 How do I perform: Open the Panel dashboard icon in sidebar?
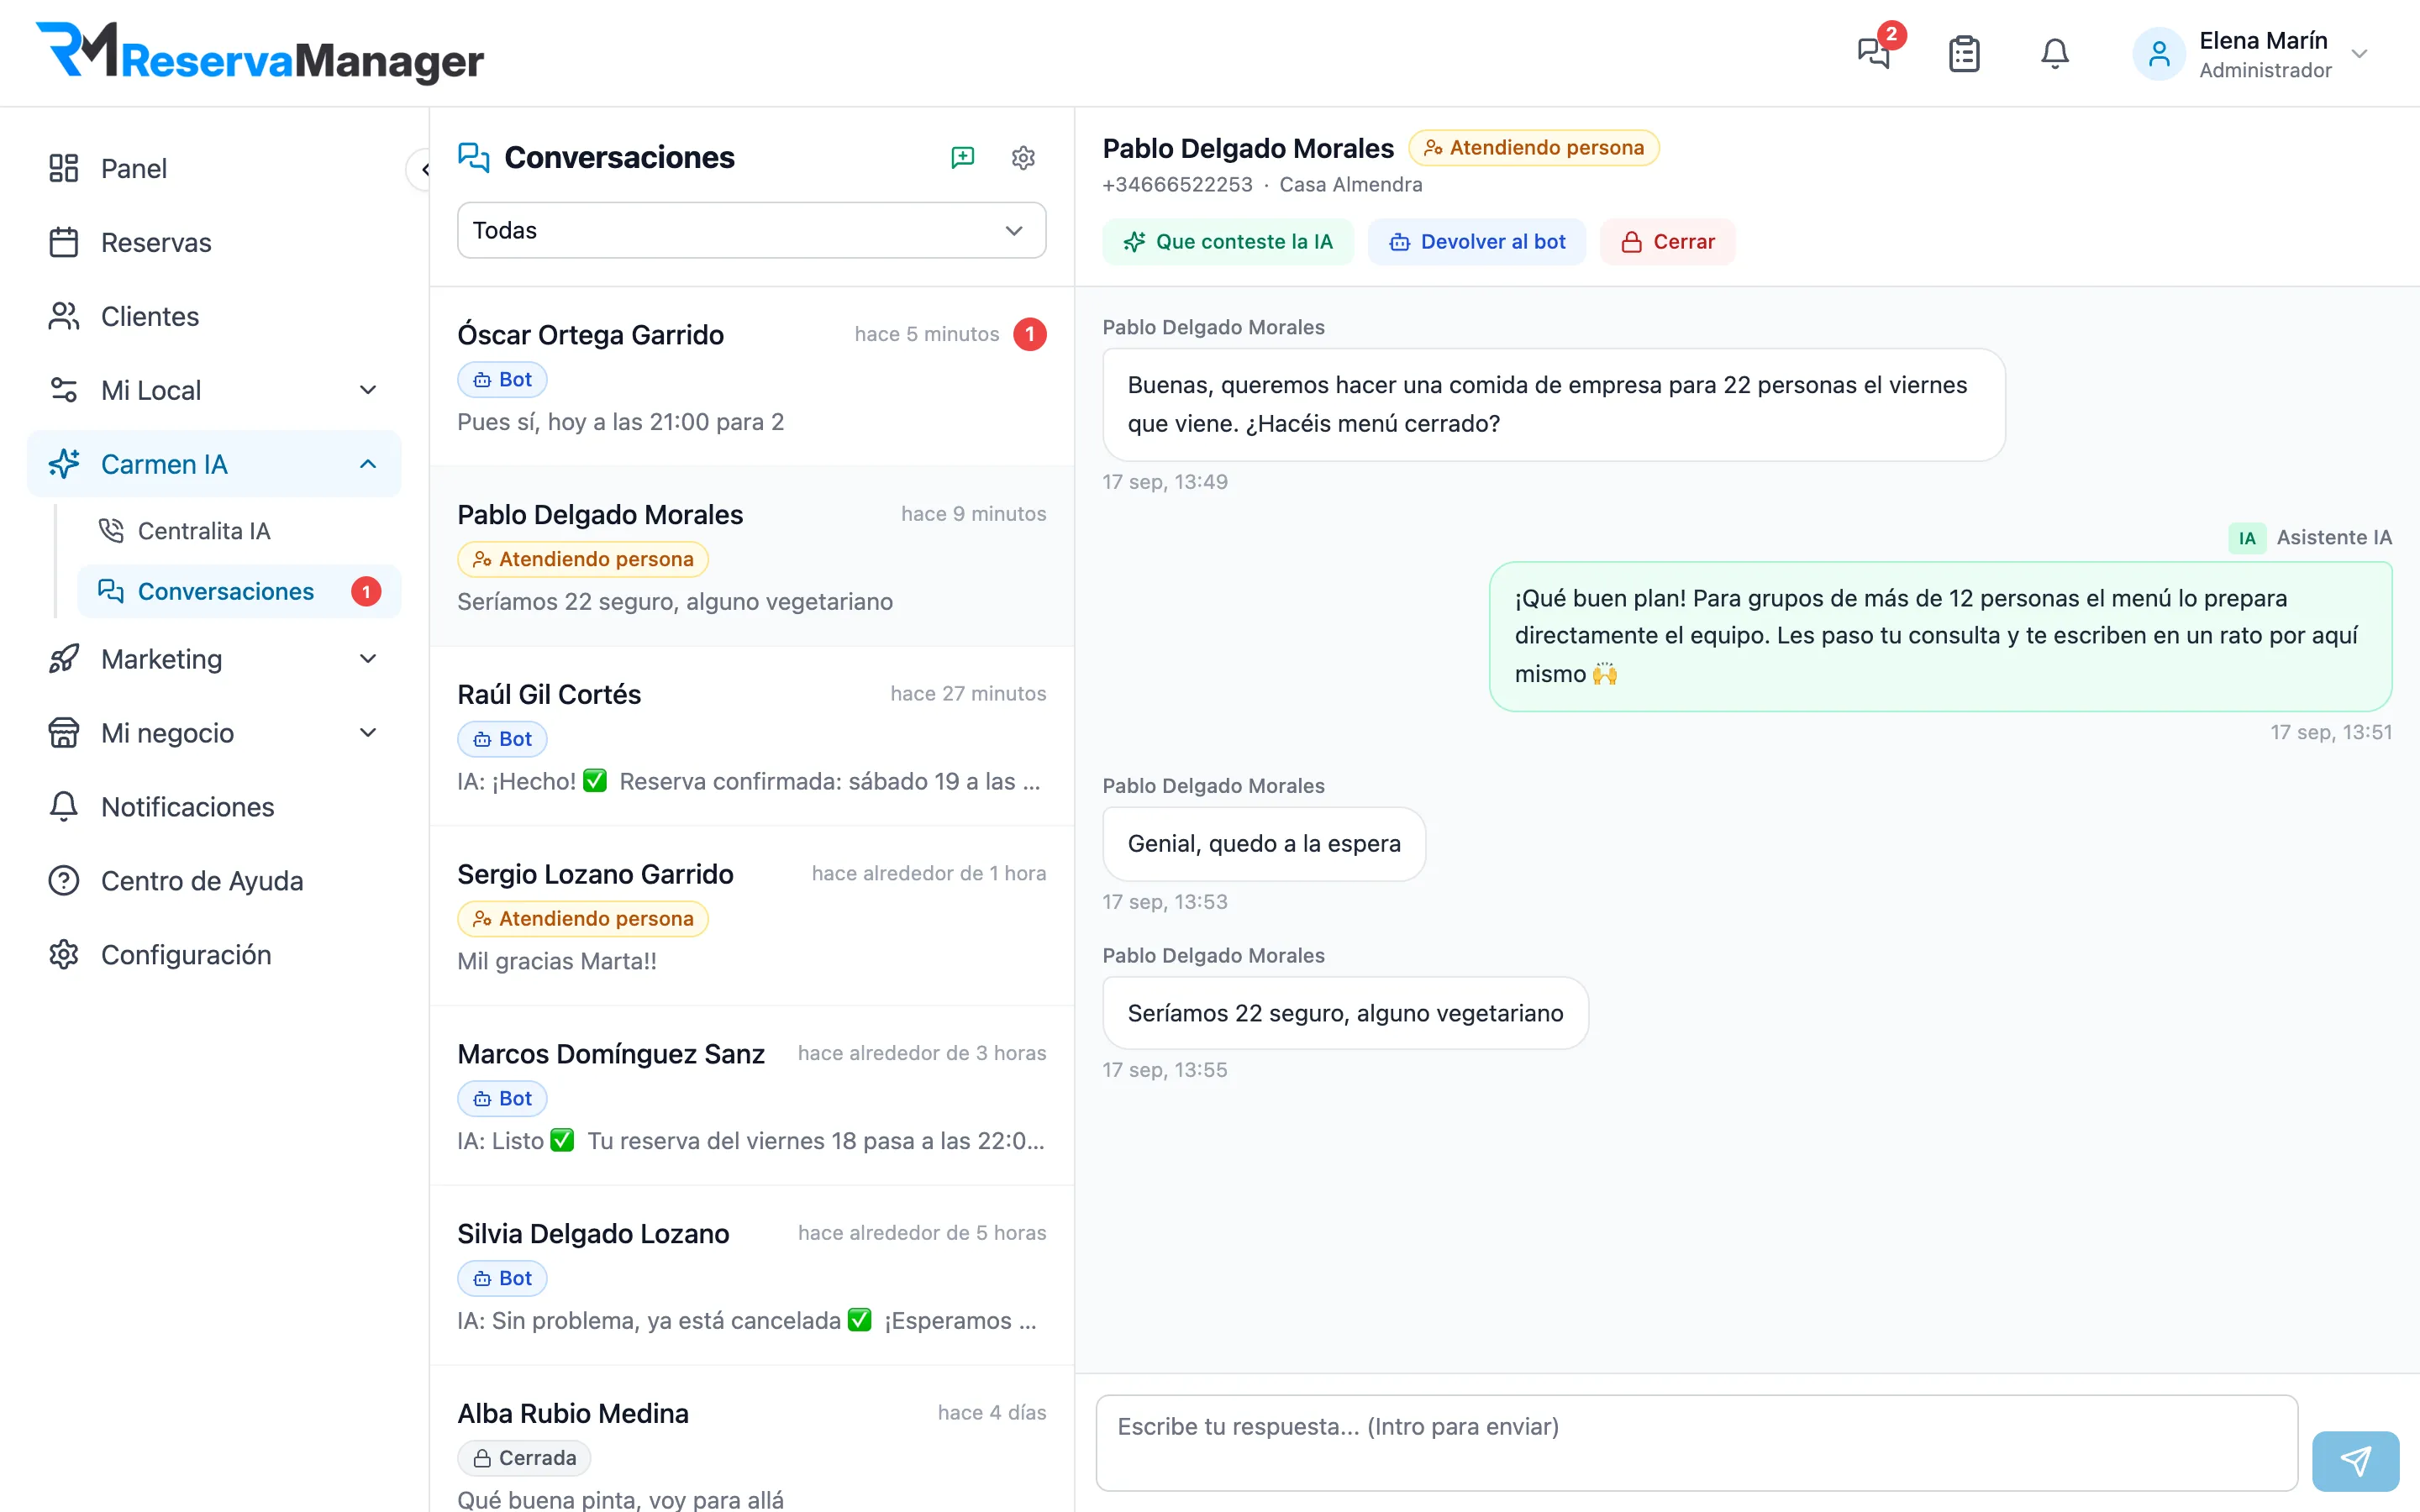(64, 168)
